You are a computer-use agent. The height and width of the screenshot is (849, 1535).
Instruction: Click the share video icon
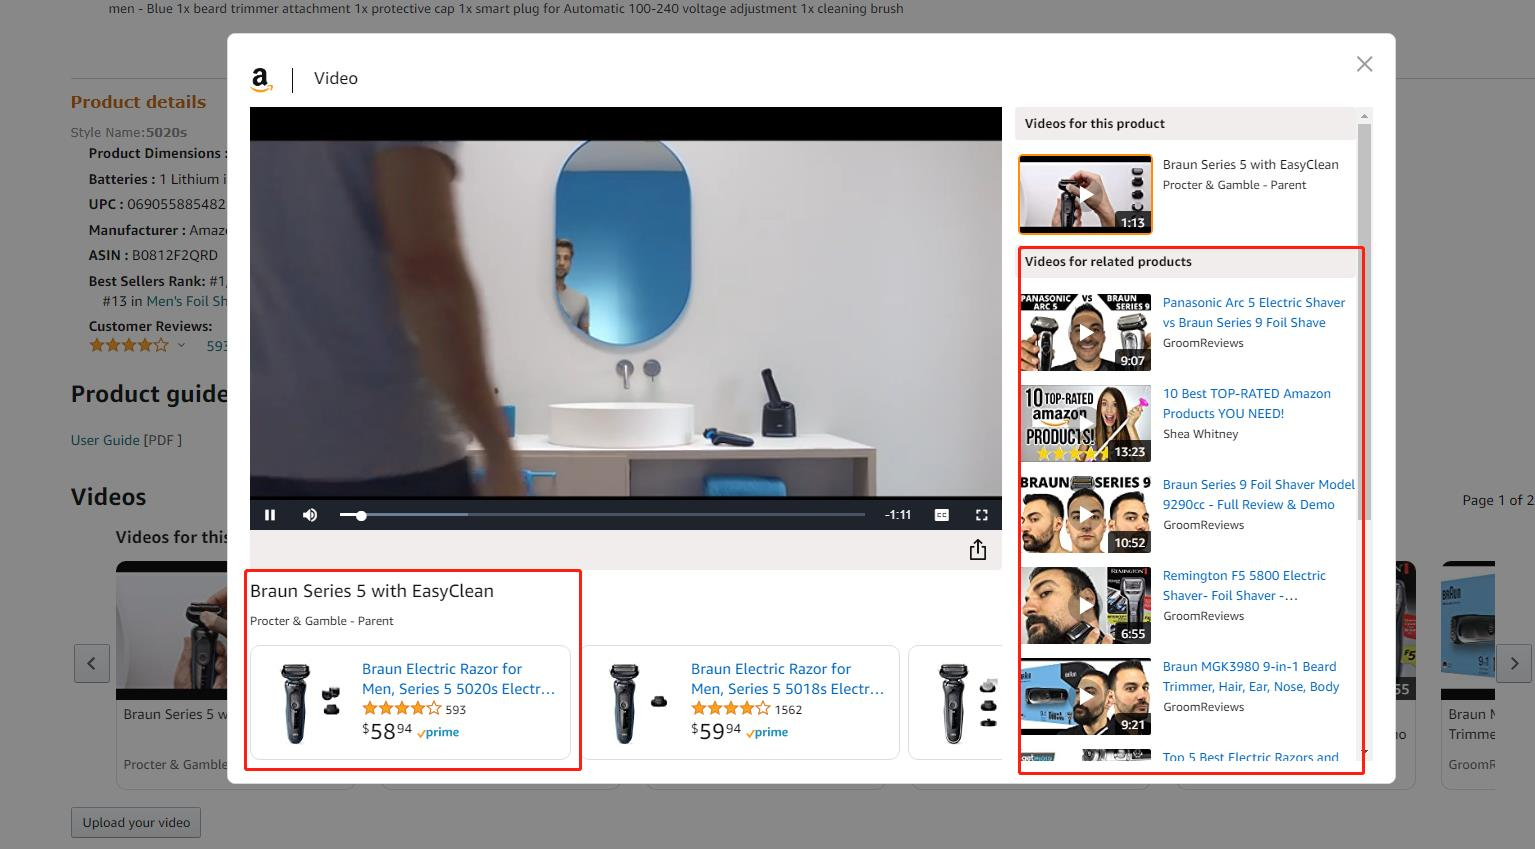[x=977, y=550]
